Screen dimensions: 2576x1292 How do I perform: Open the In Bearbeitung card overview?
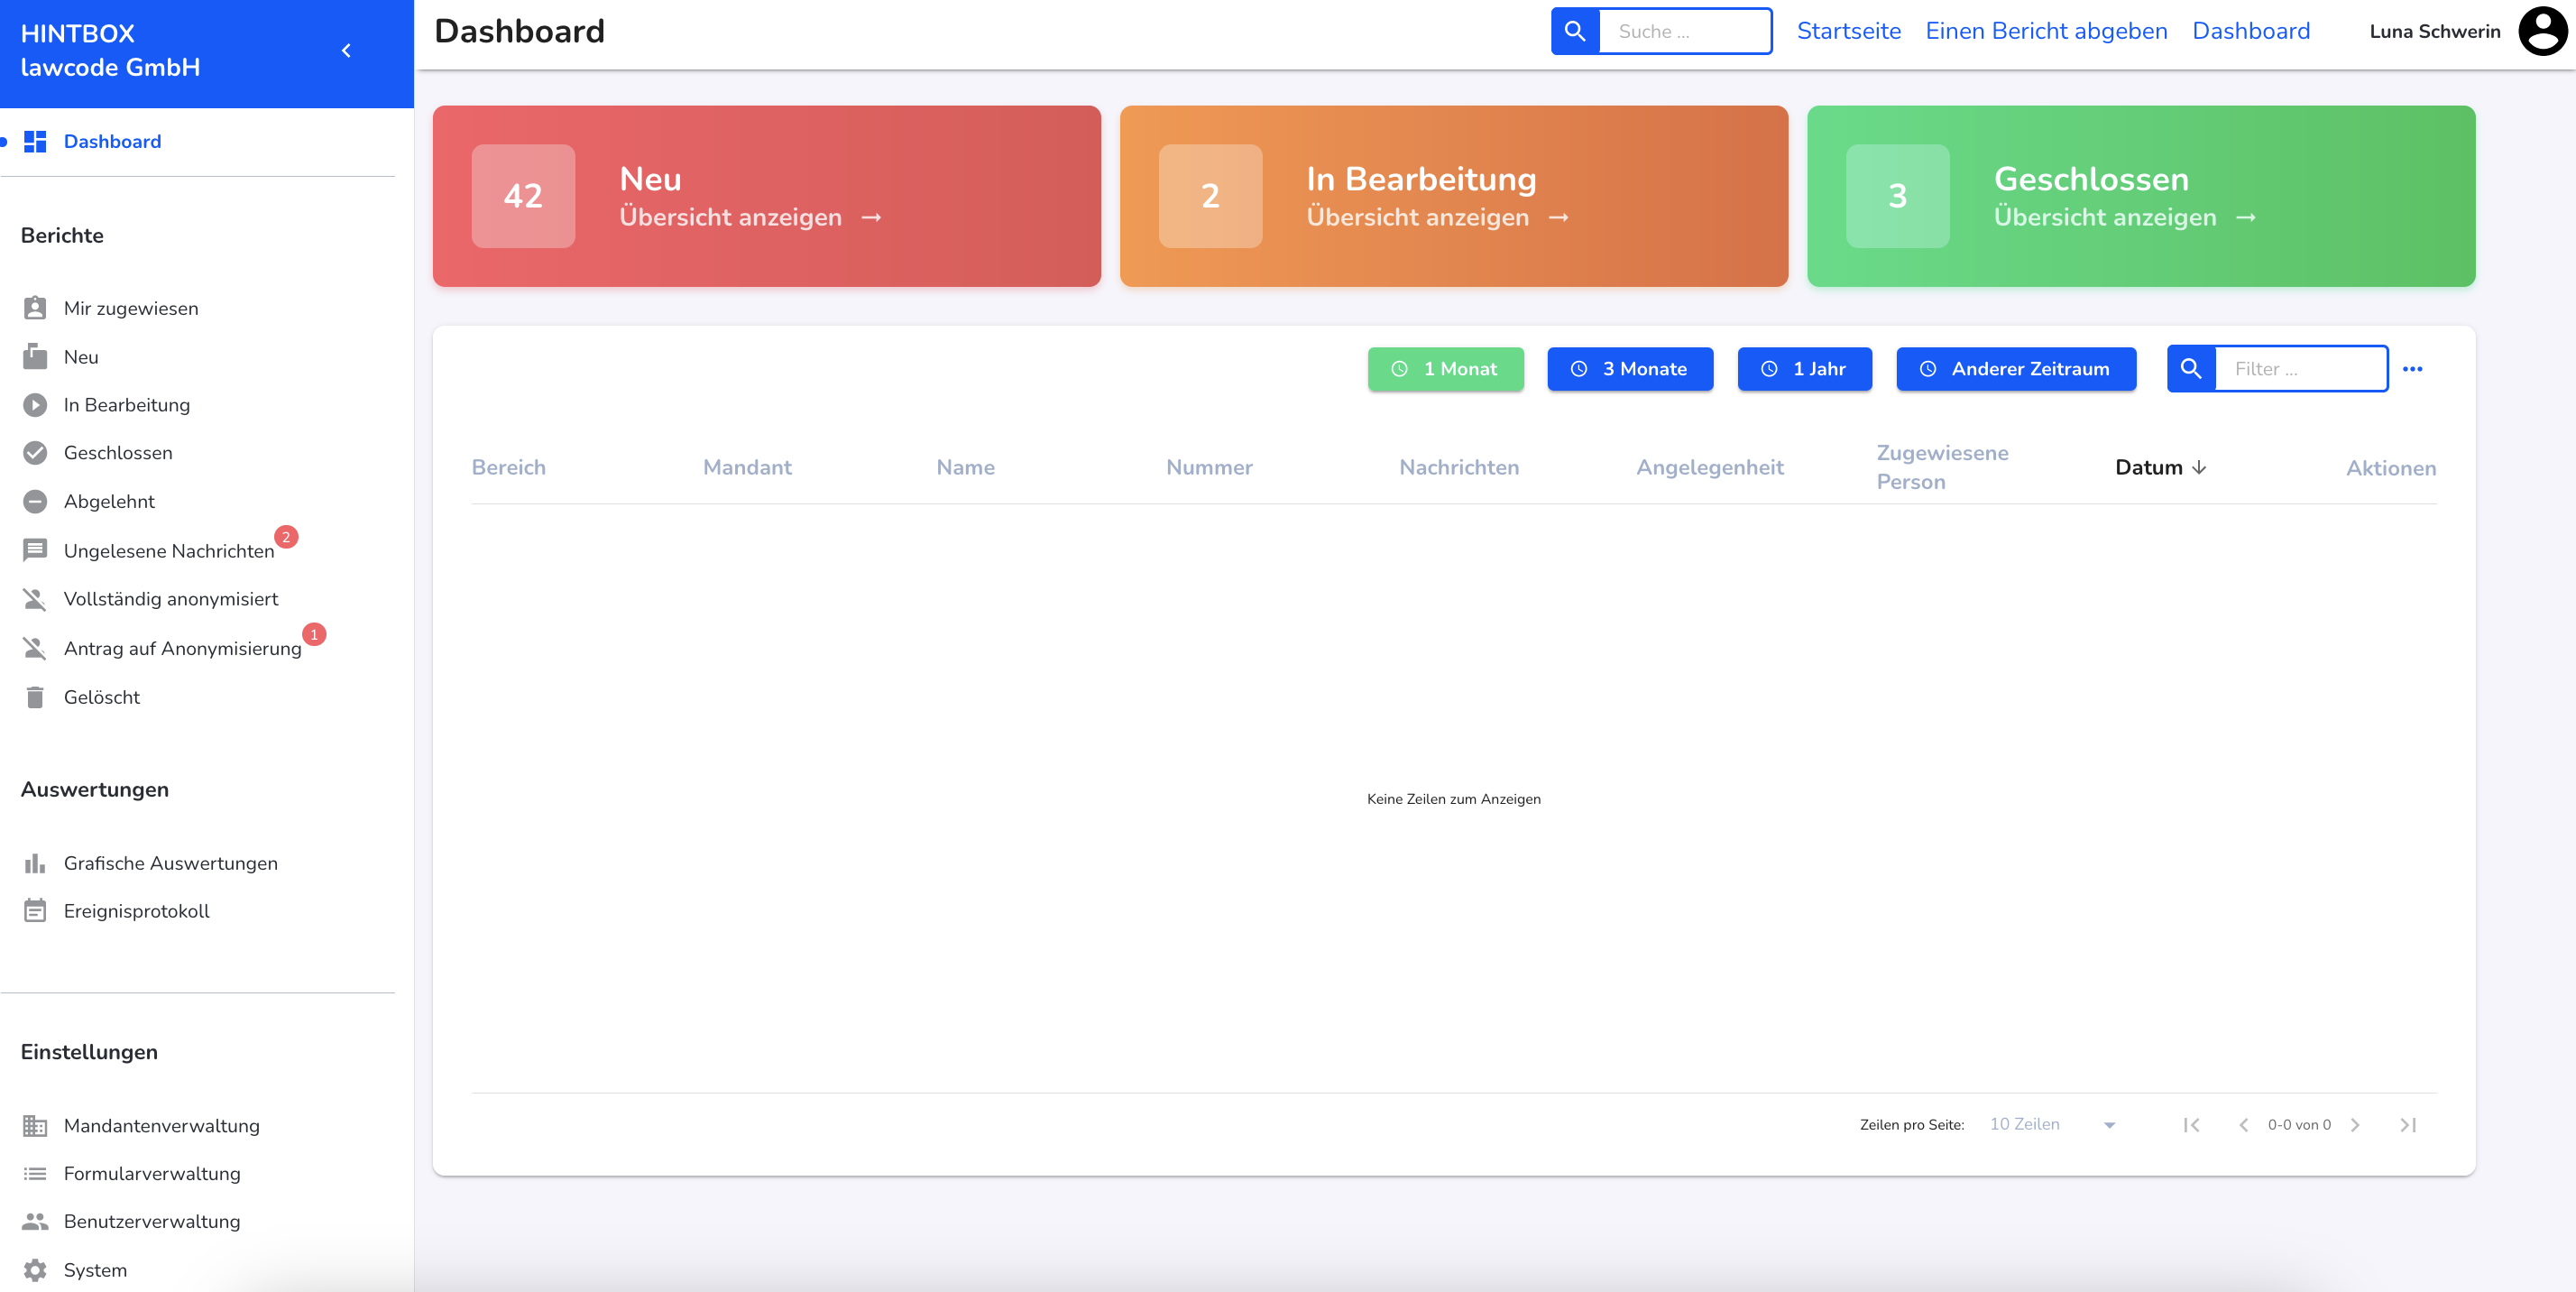coord(1454,197)
